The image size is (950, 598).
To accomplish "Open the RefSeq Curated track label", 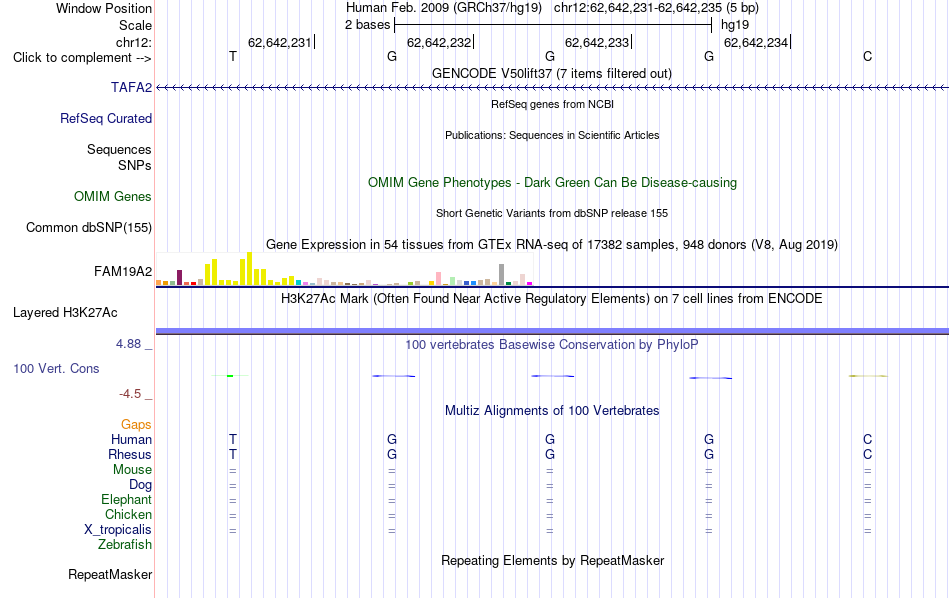I will [x=106, y=119].
